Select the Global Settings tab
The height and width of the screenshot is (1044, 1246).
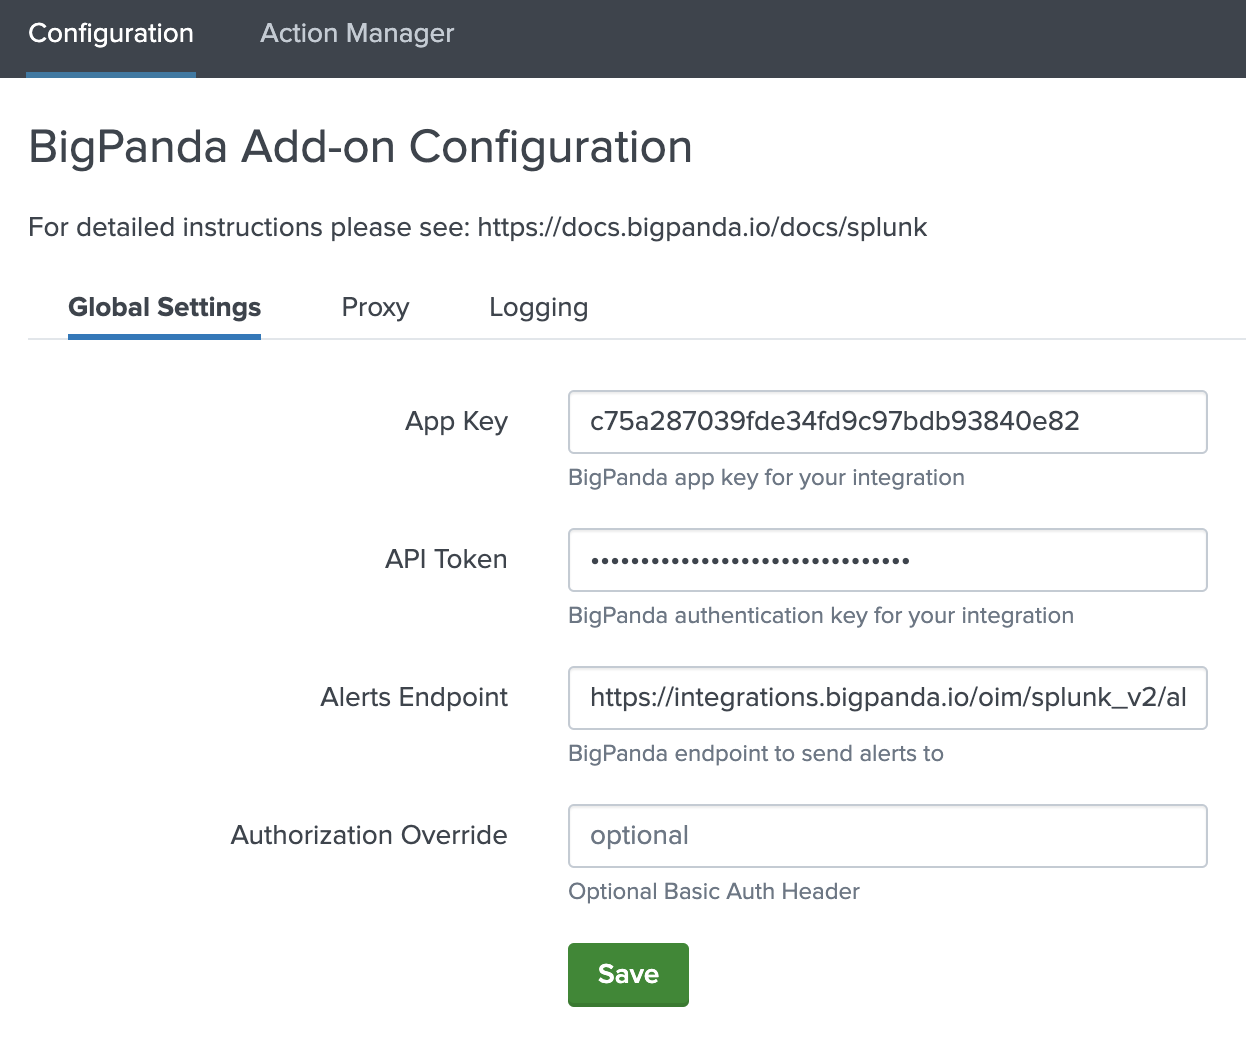click(164, 307)
